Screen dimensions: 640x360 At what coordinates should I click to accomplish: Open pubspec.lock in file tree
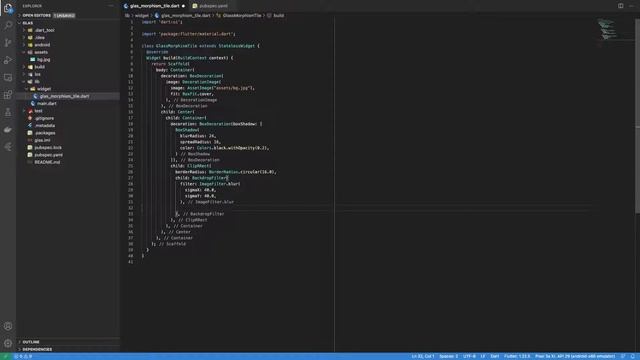coord(48,148)
